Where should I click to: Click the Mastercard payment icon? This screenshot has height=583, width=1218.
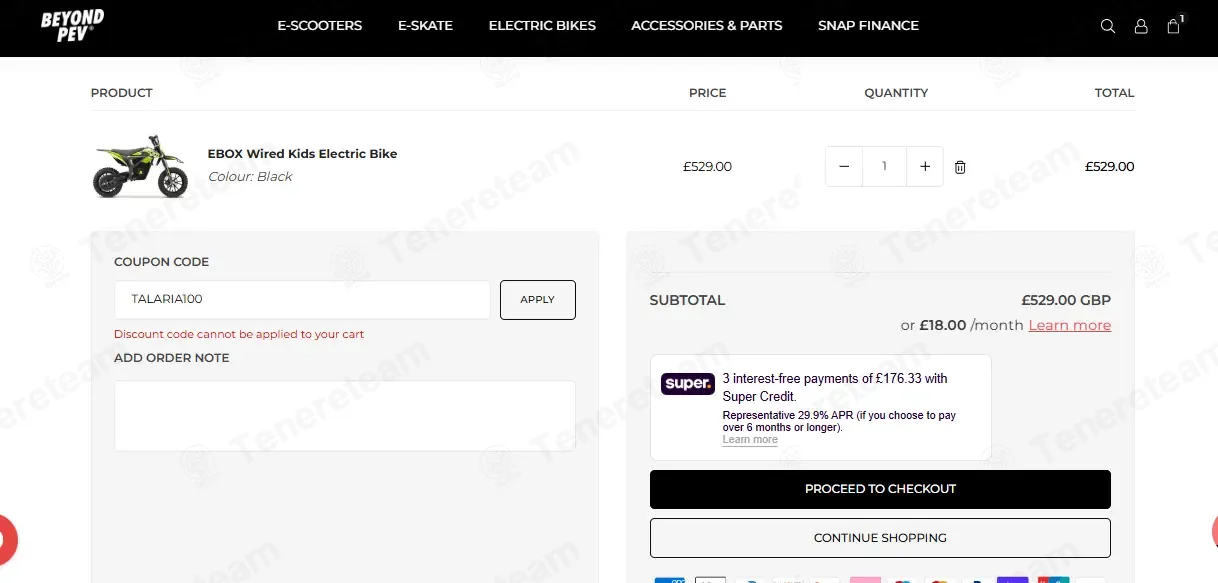(938, 580)
